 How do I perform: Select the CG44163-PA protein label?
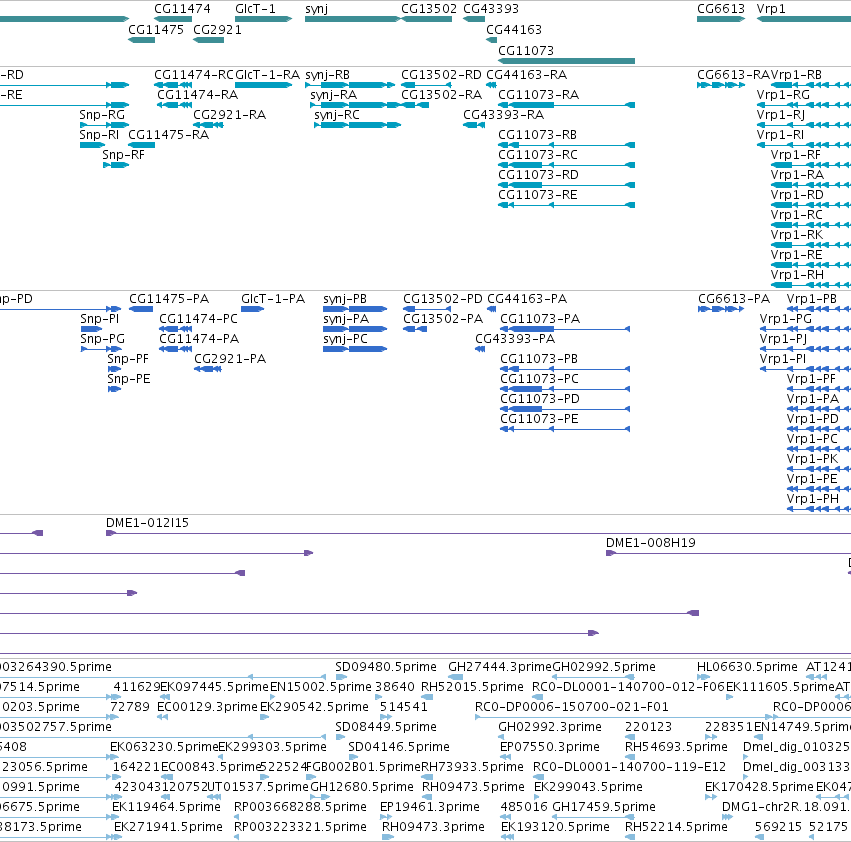coord(527,299)
